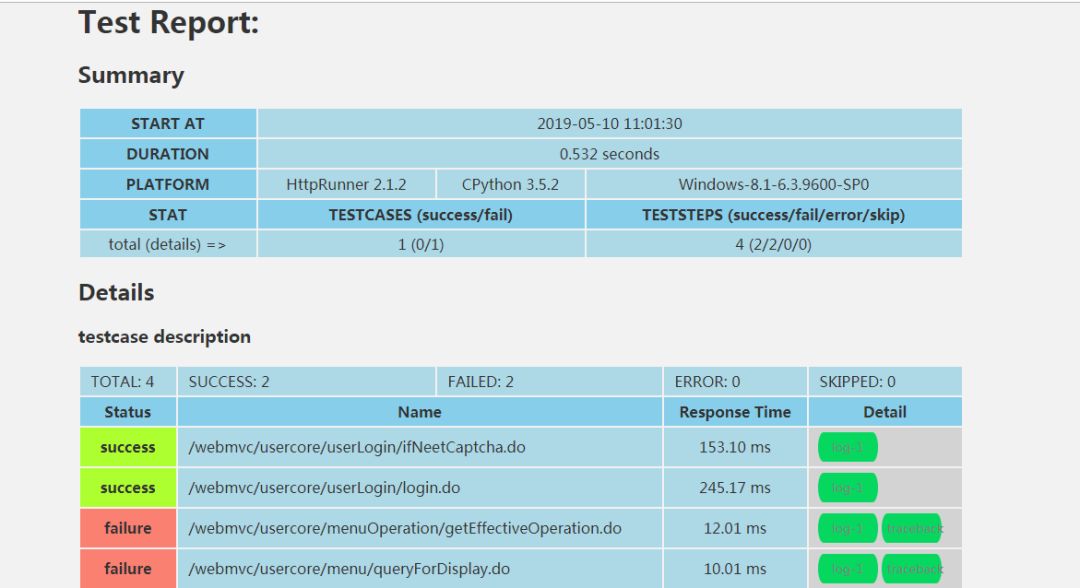Click the 153.10 ms response time

[735, 448]
